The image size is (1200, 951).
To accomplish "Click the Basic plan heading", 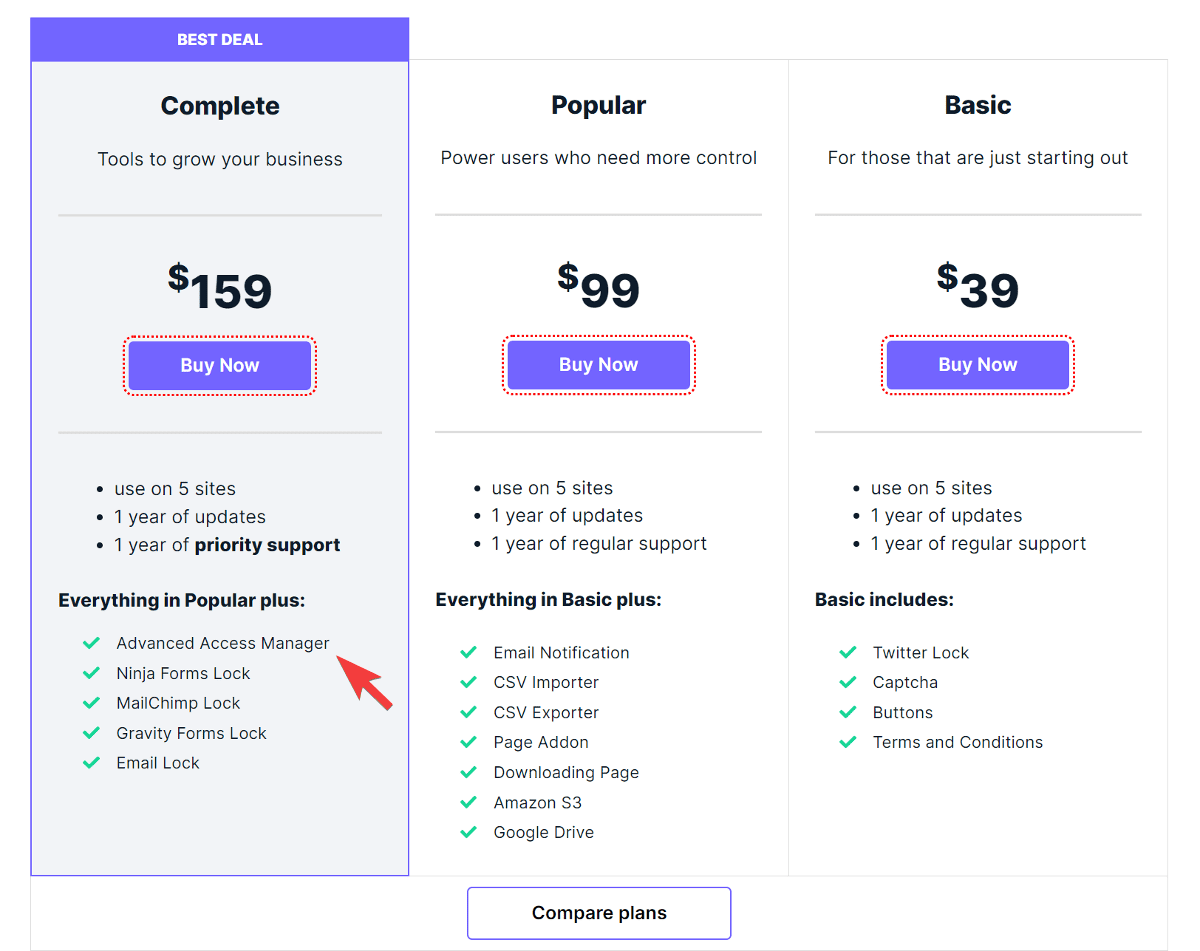I will pos(977,105).
